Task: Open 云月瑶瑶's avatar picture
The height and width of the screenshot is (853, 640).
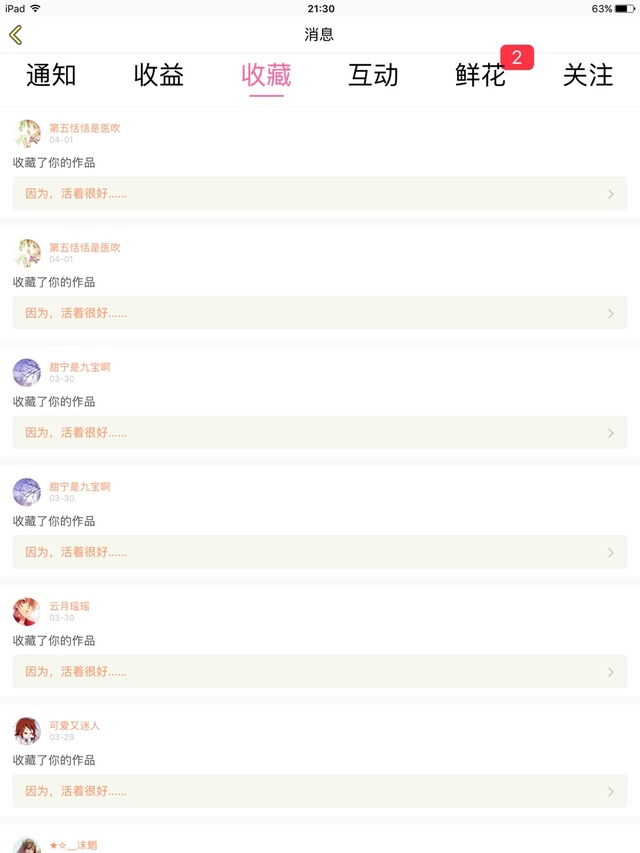Action: point(27,611)
